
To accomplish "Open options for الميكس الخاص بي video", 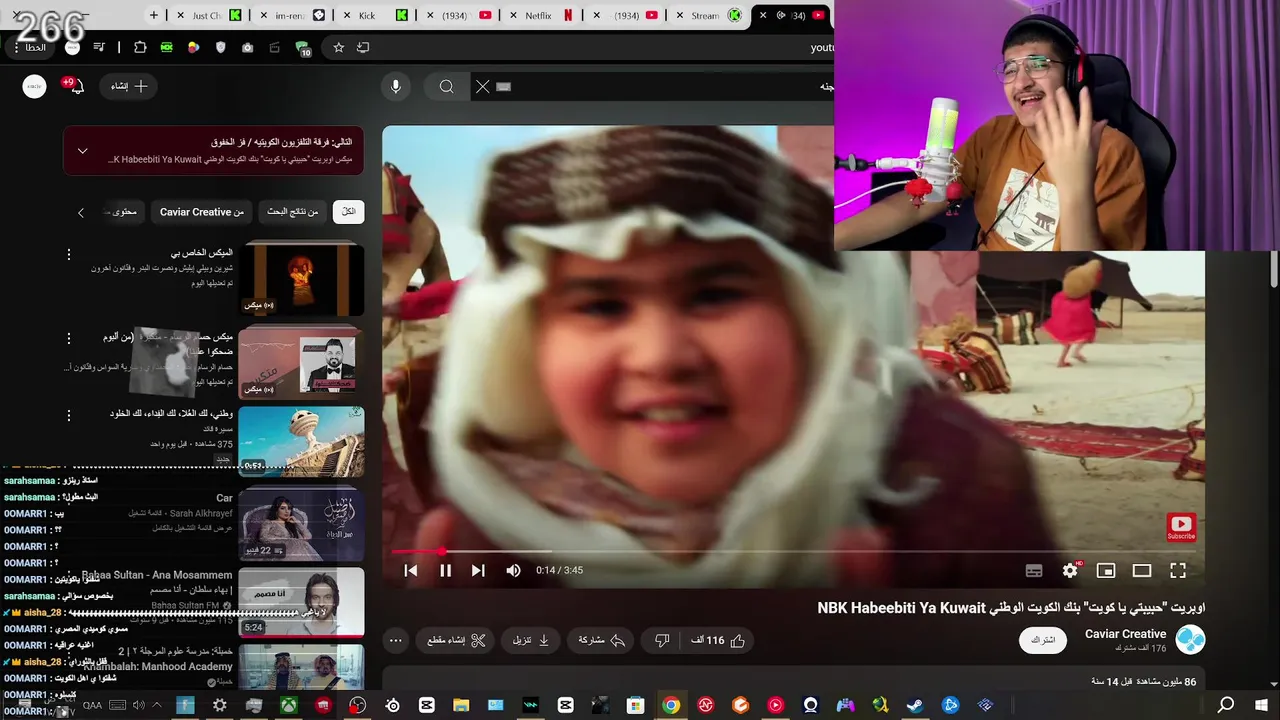I will pyautogui.click(x=68, y=254).
